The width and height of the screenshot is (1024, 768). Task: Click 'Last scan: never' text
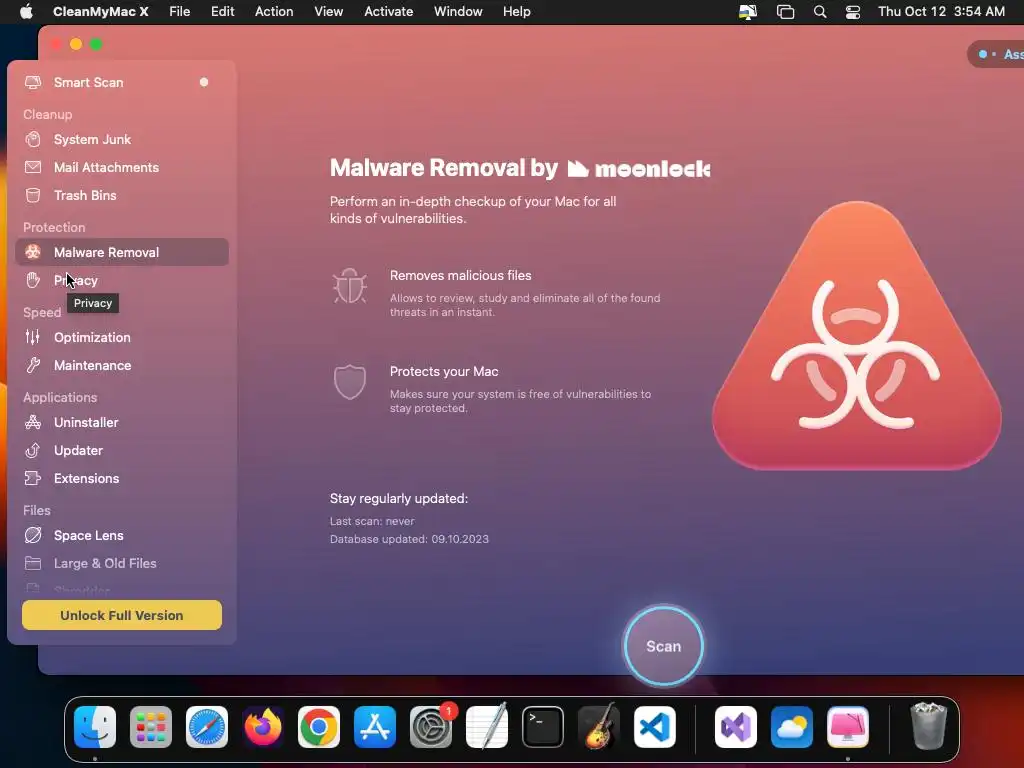pos(372,521)
